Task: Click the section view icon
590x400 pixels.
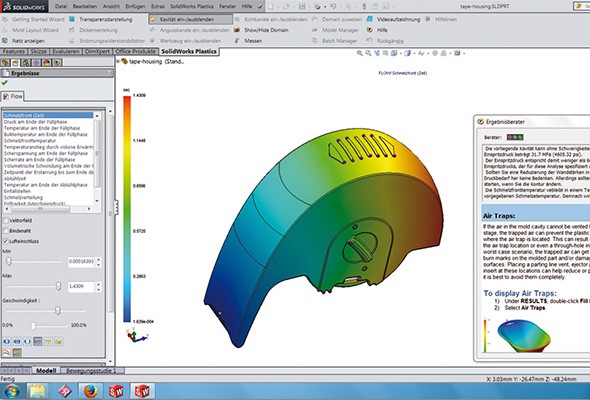Action: [x=386, y=53]
